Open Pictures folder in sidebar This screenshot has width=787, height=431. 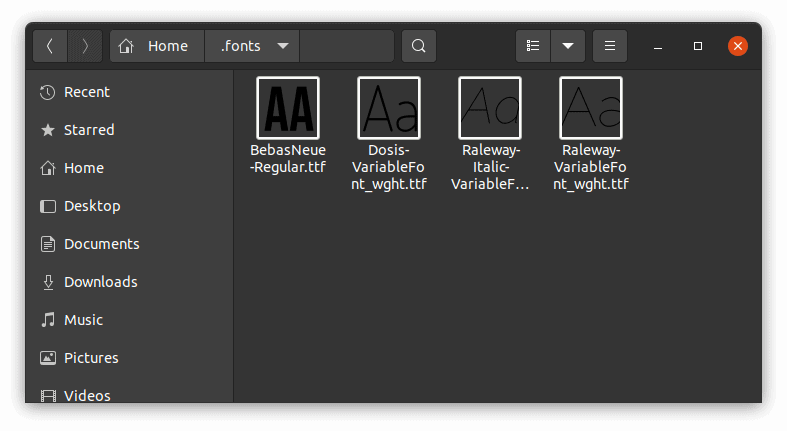pyautogui.click(x=90, y=358)
